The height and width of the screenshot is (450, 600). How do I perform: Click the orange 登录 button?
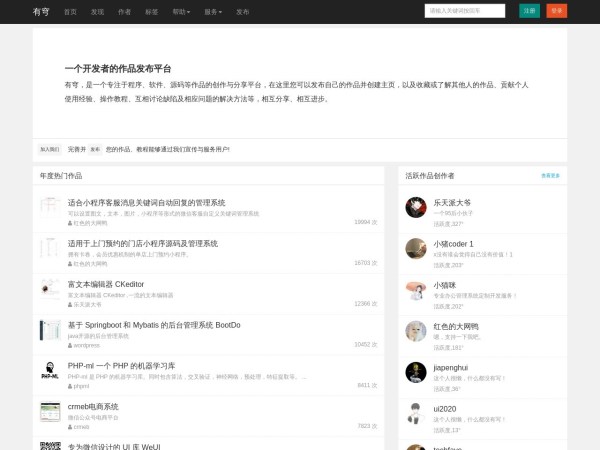pos(557,11)
